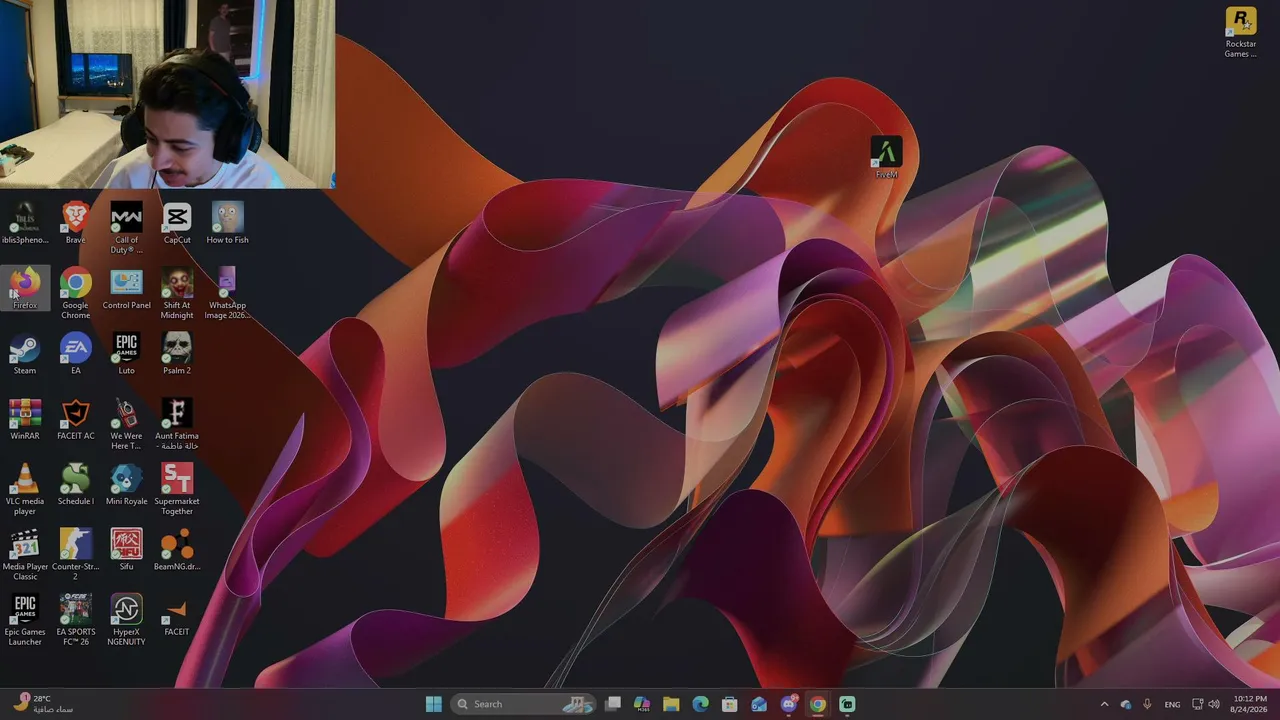Open the Epic Games Launcher shortcut
Viewport: 1280px width, 720px height.
click(25, 620)
